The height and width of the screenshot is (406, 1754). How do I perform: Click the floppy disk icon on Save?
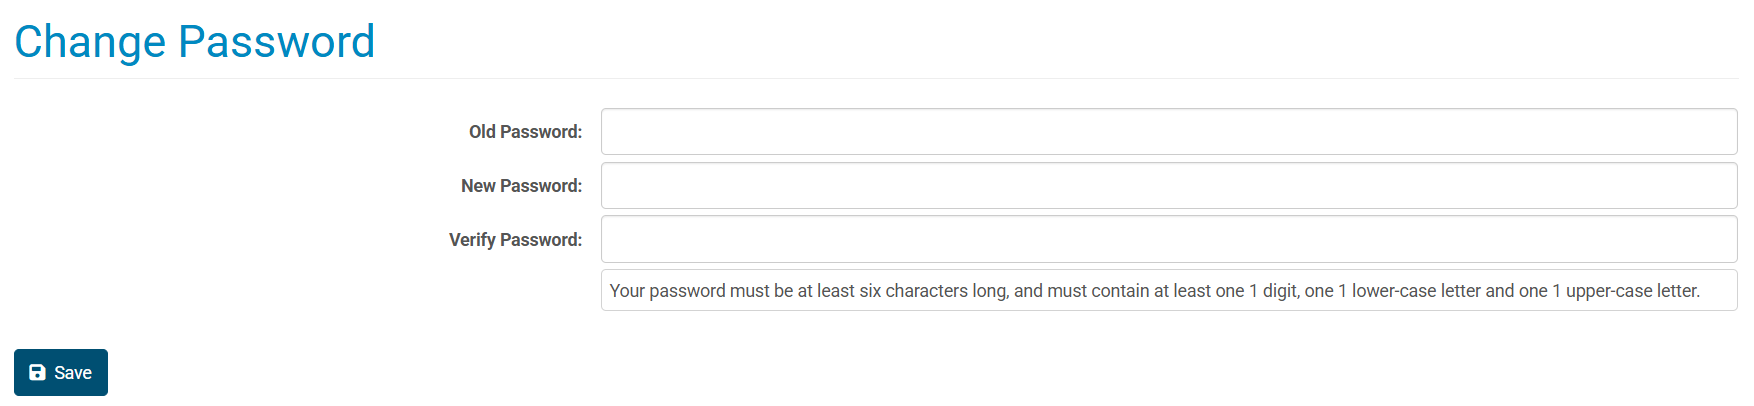point(37,372)
